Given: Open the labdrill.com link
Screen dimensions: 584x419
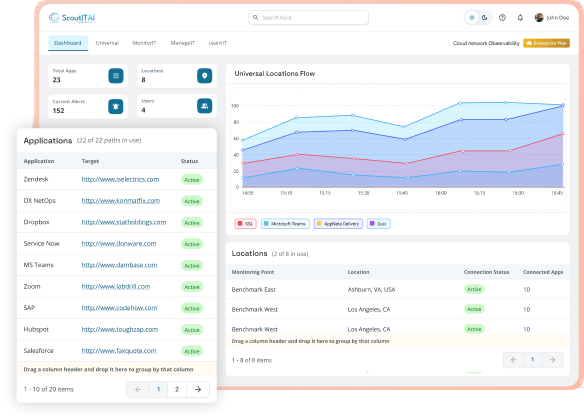Looking at the screenshot, I should pyautogui.click(x=116, y=286).
